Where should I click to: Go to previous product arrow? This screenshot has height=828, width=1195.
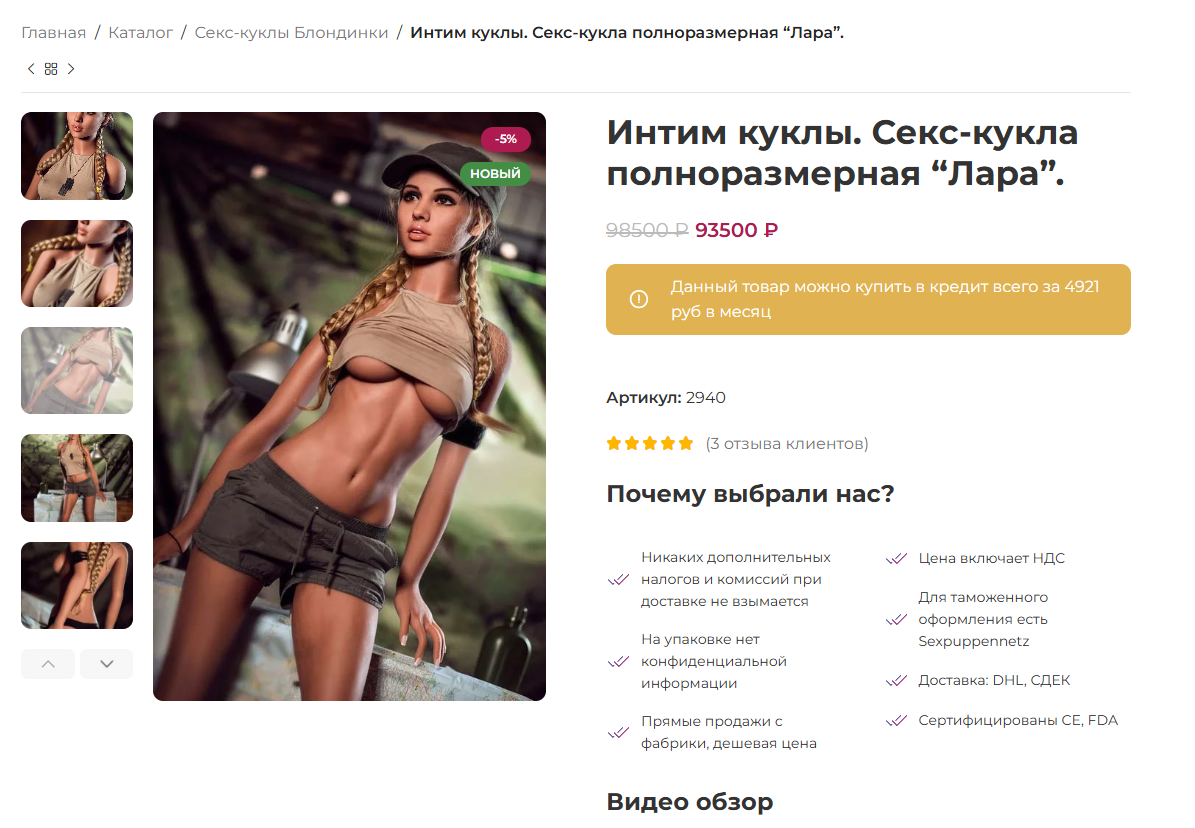click(x=31, y=69)
